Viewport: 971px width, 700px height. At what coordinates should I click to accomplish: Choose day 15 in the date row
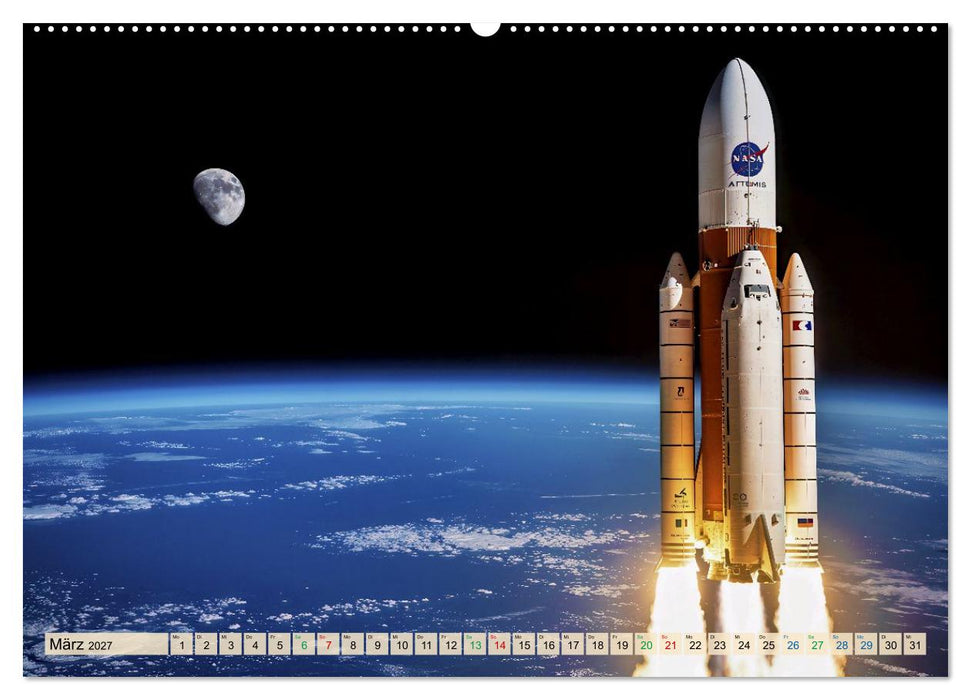pyautogui.click(x=524, y=644)
